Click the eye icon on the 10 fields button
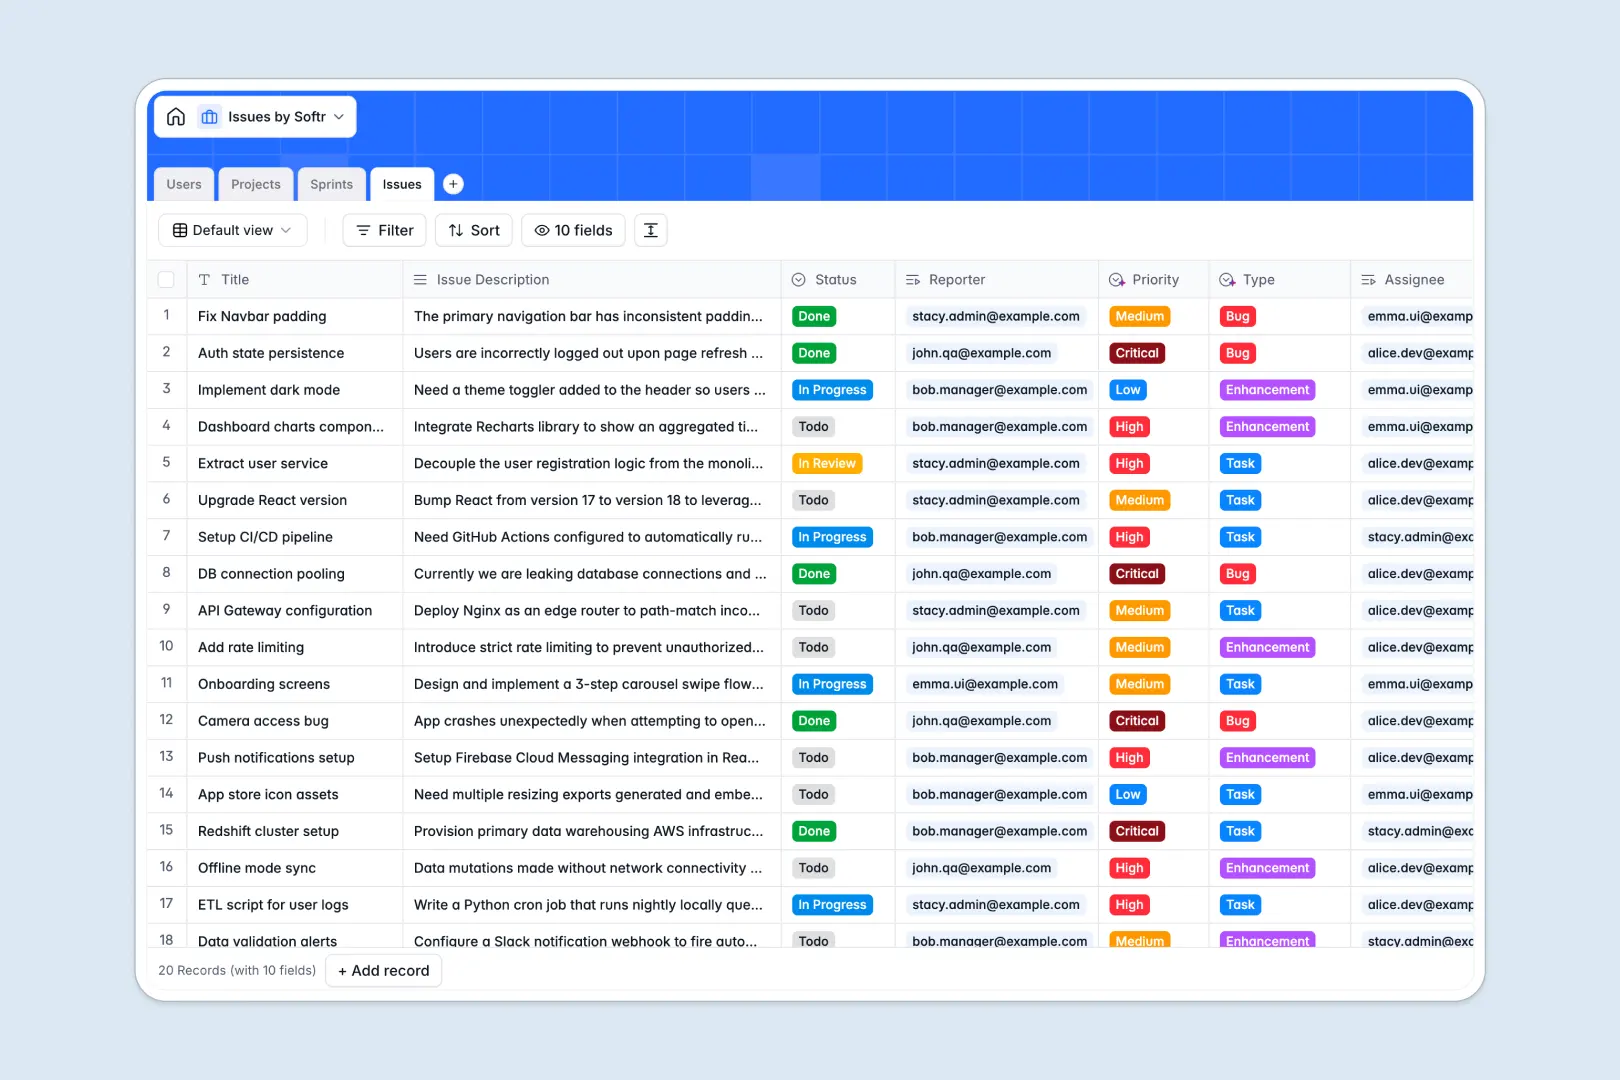Image resolution: width=1620 pixels, height=1080 pixels. click(540, 230)
